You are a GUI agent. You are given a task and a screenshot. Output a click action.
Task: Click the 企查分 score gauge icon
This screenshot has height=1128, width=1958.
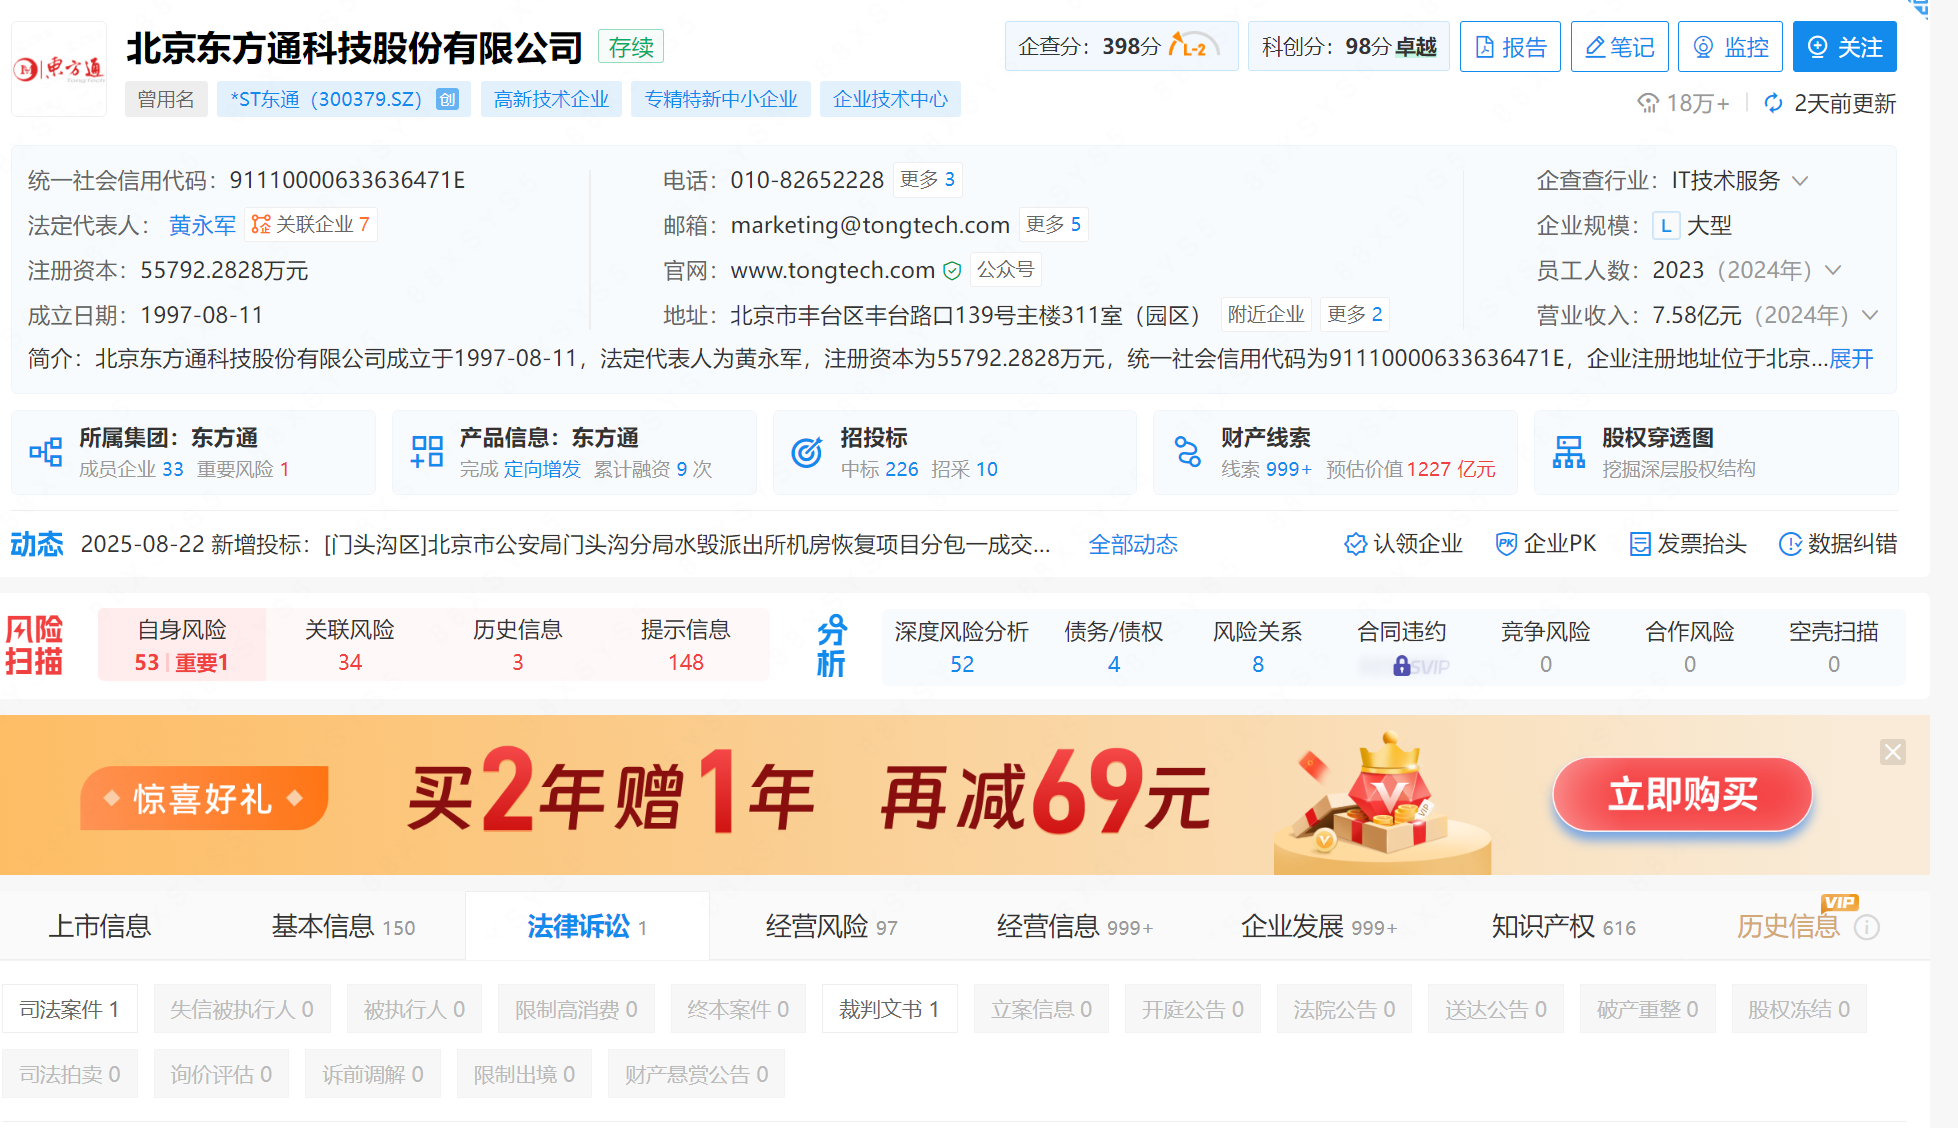coord(1194,45)
